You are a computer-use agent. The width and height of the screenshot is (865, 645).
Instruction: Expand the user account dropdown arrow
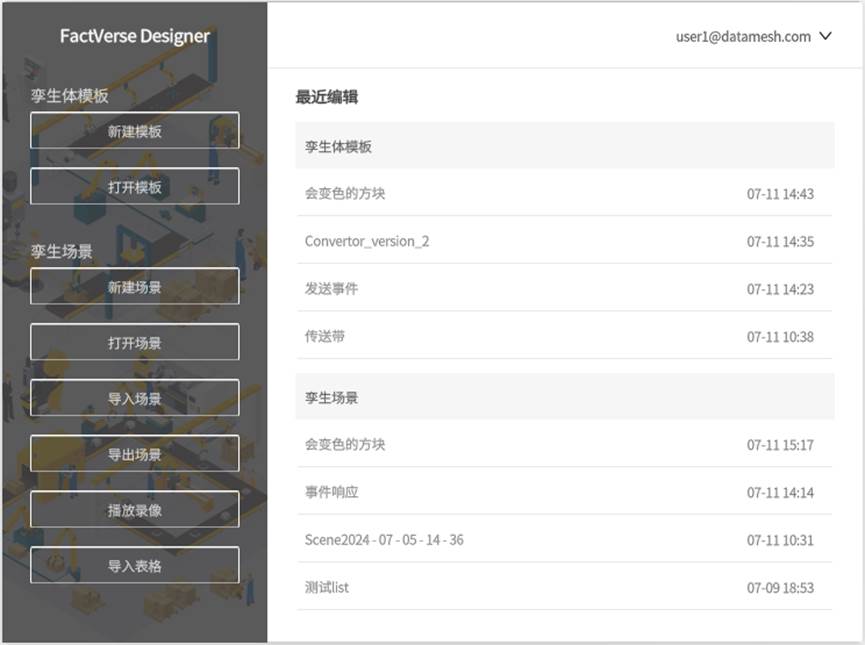[825, 36]
